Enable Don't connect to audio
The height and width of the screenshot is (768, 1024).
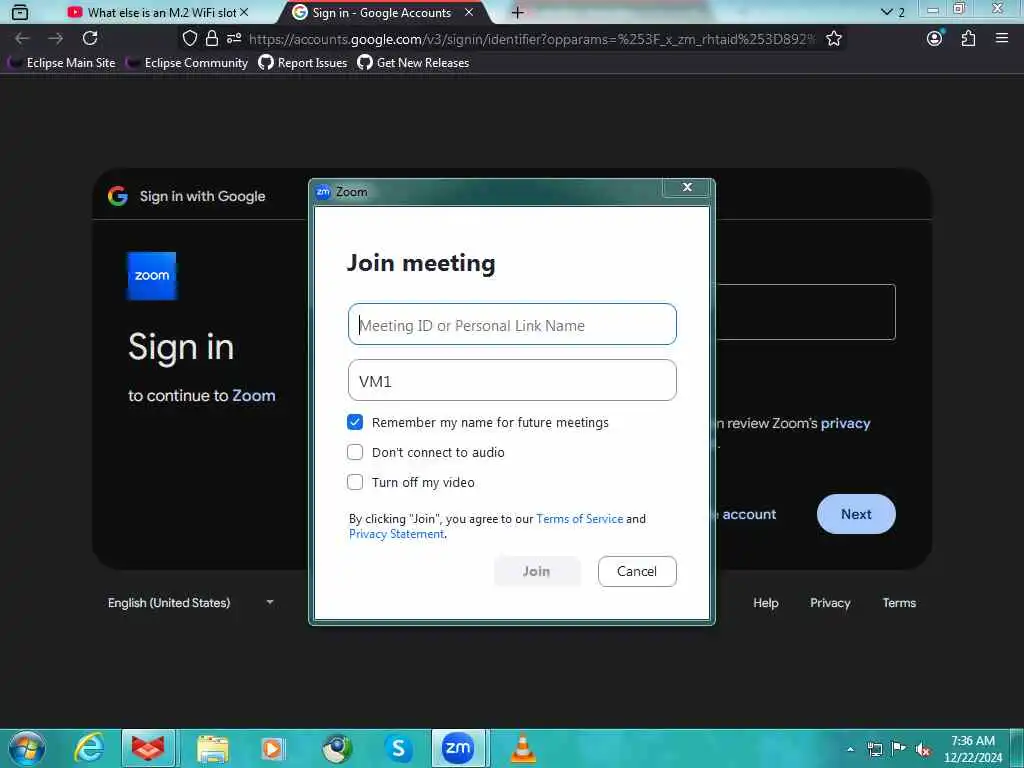point(355,452)
